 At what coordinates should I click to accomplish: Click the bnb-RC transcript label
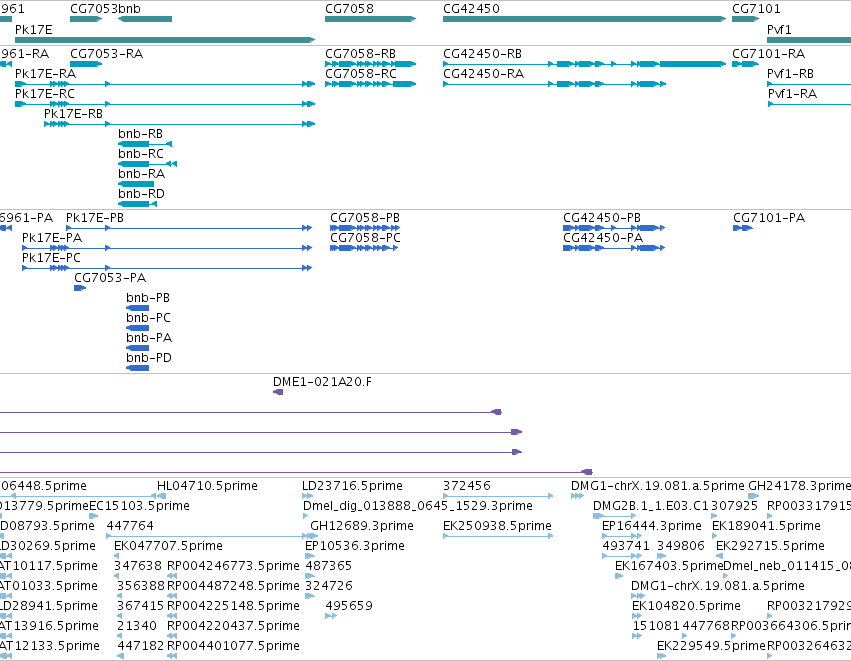point(141,154)
